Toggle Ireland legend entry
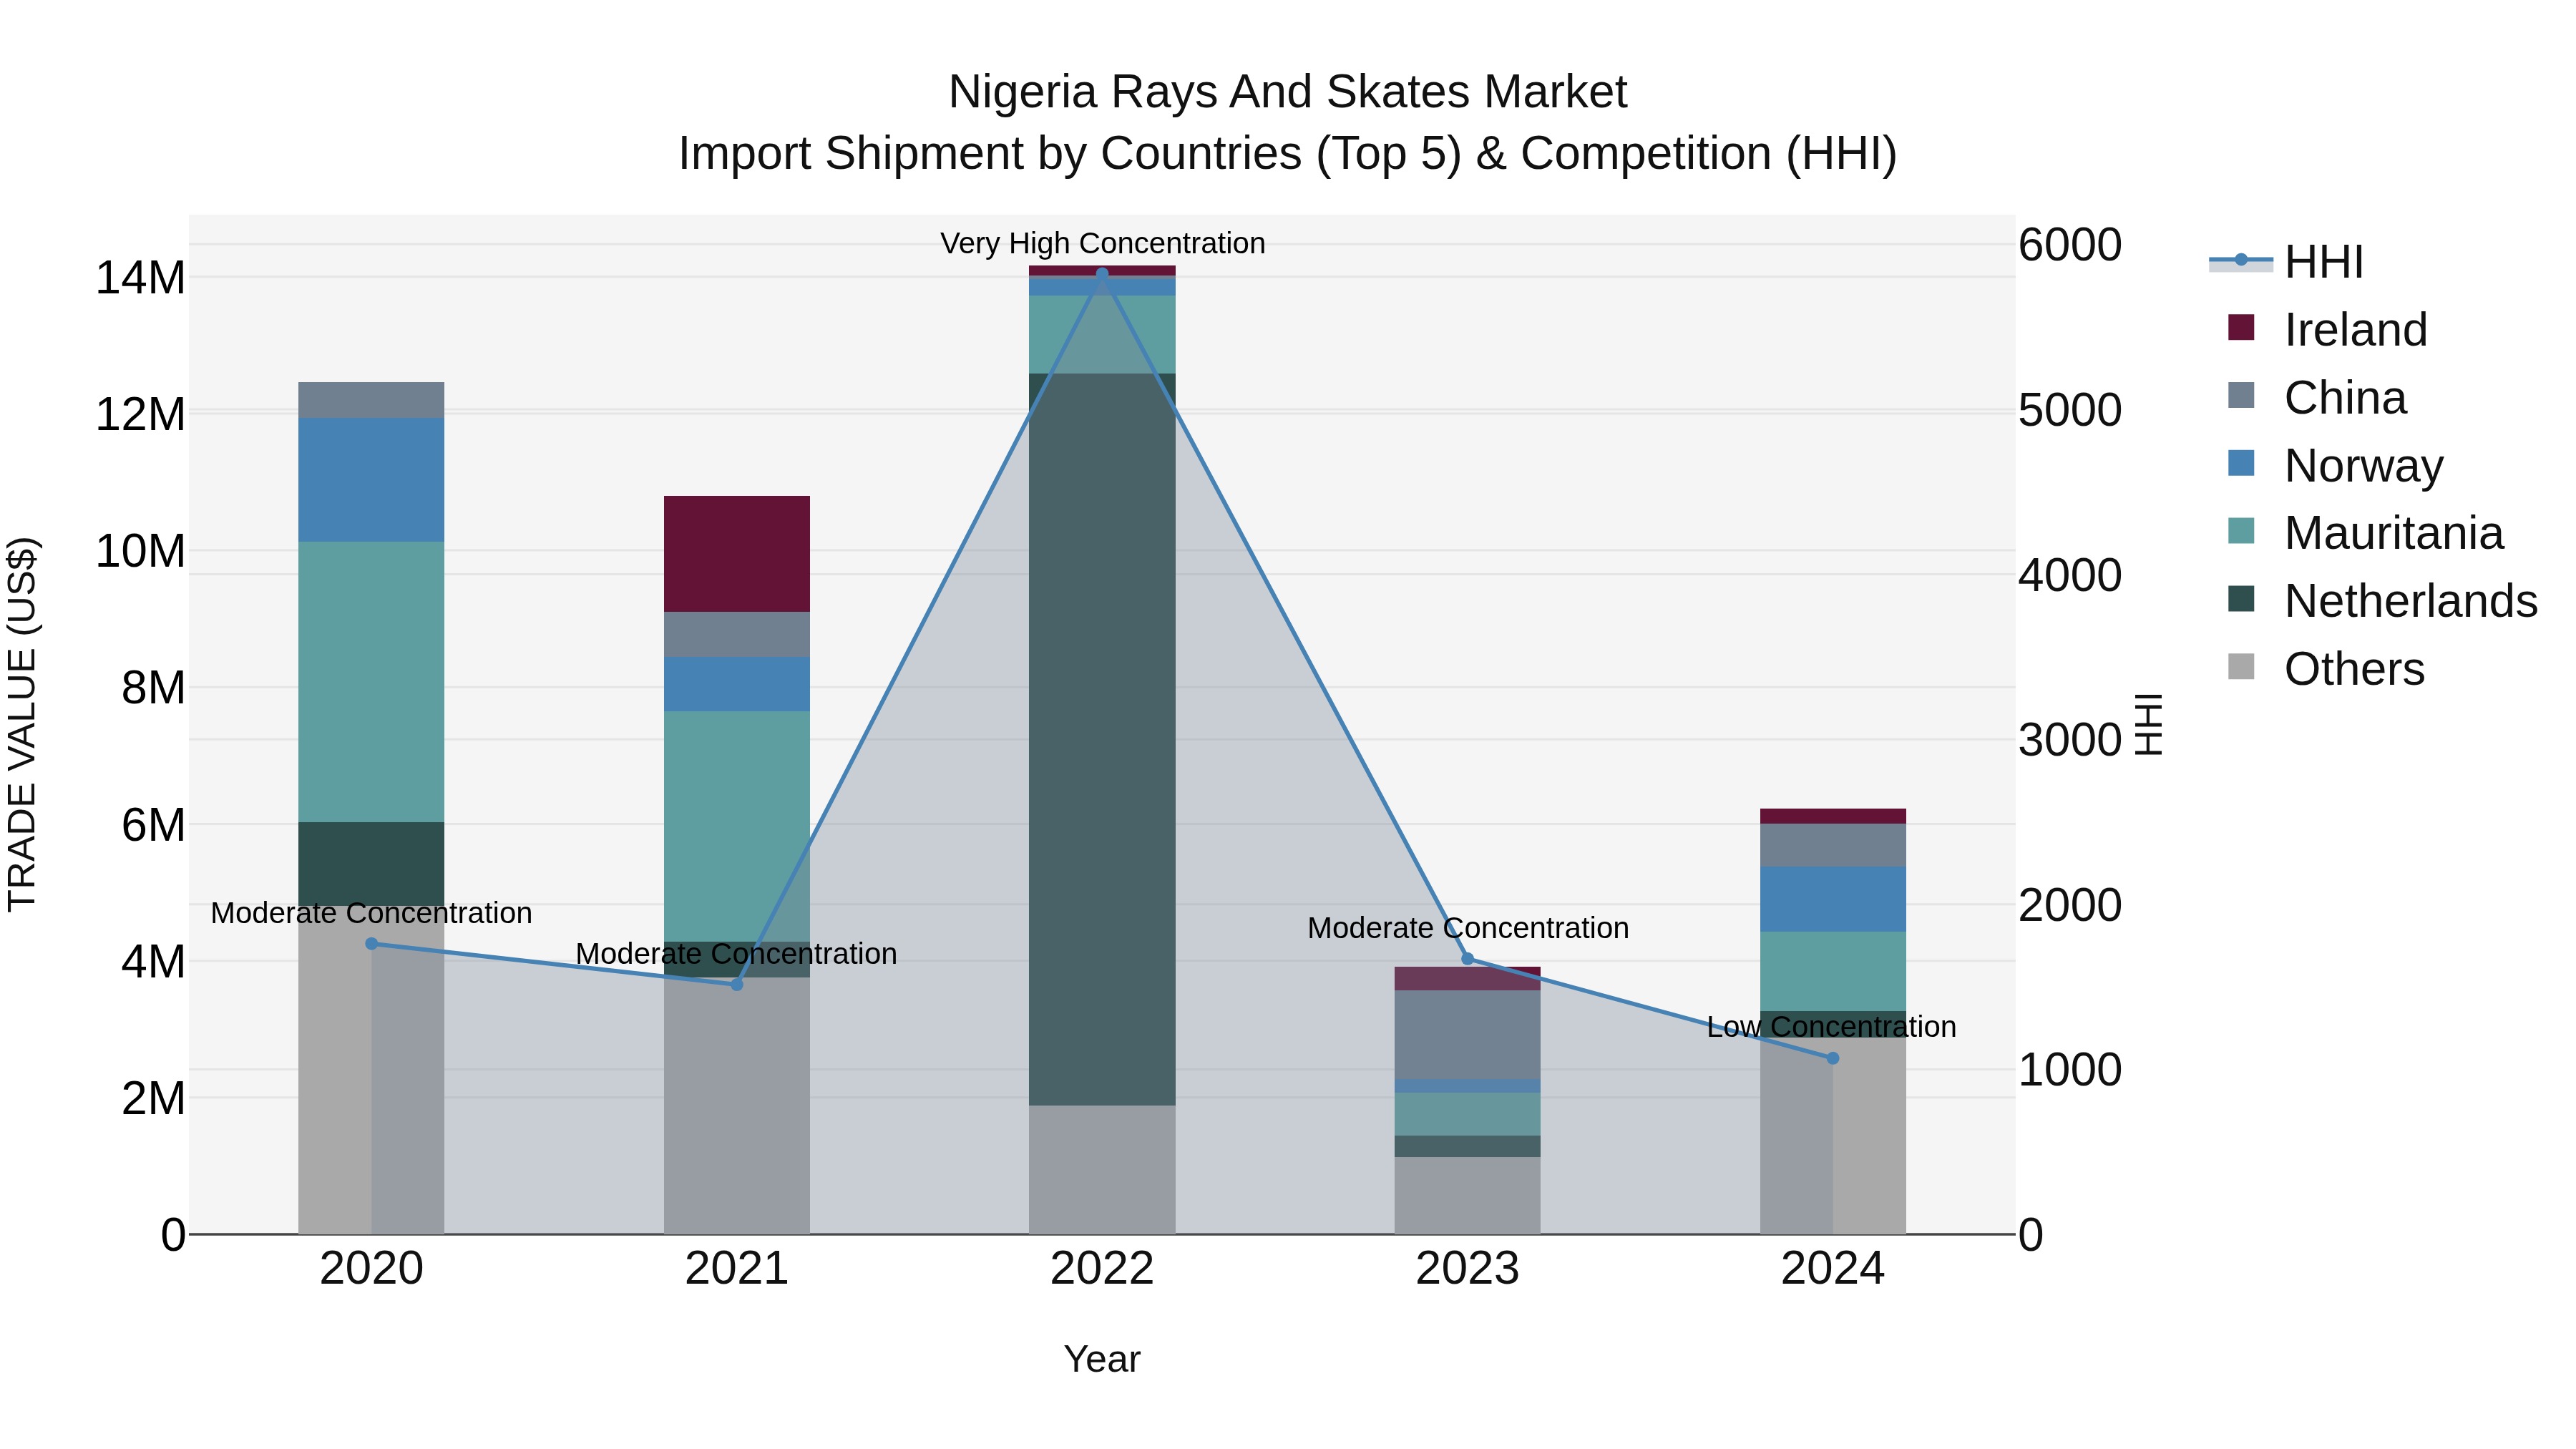This screenshot has width=2576, height=1449. [2326, 330]
